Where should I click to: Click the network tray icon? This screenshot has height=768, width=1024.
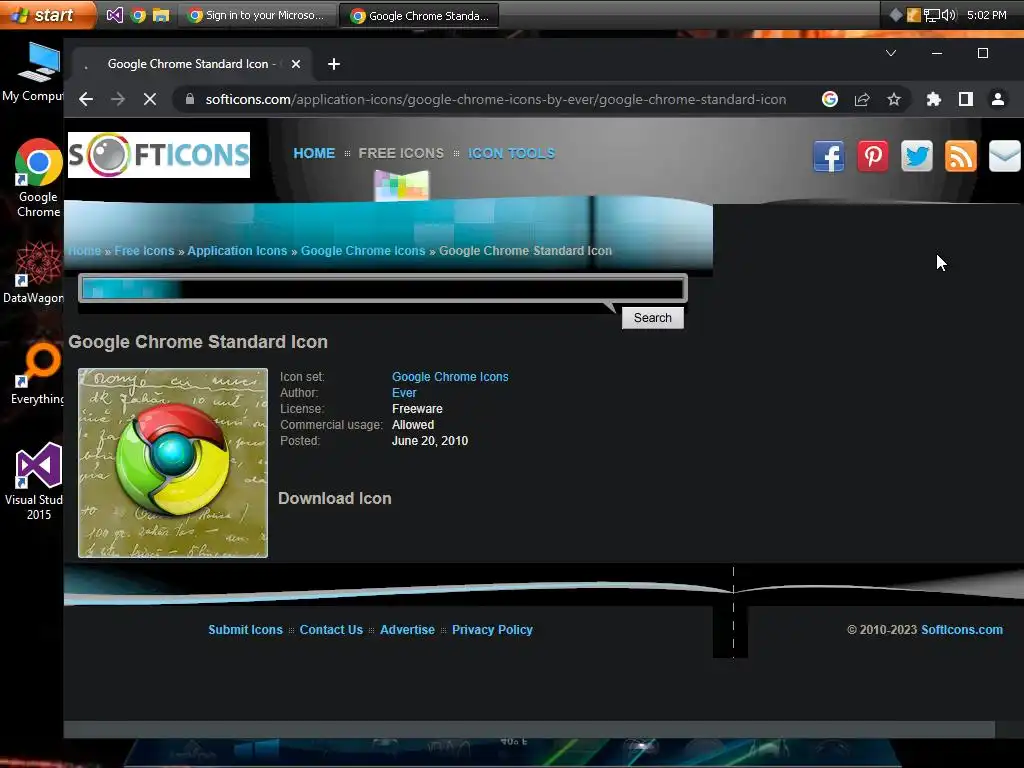[931, 15]
